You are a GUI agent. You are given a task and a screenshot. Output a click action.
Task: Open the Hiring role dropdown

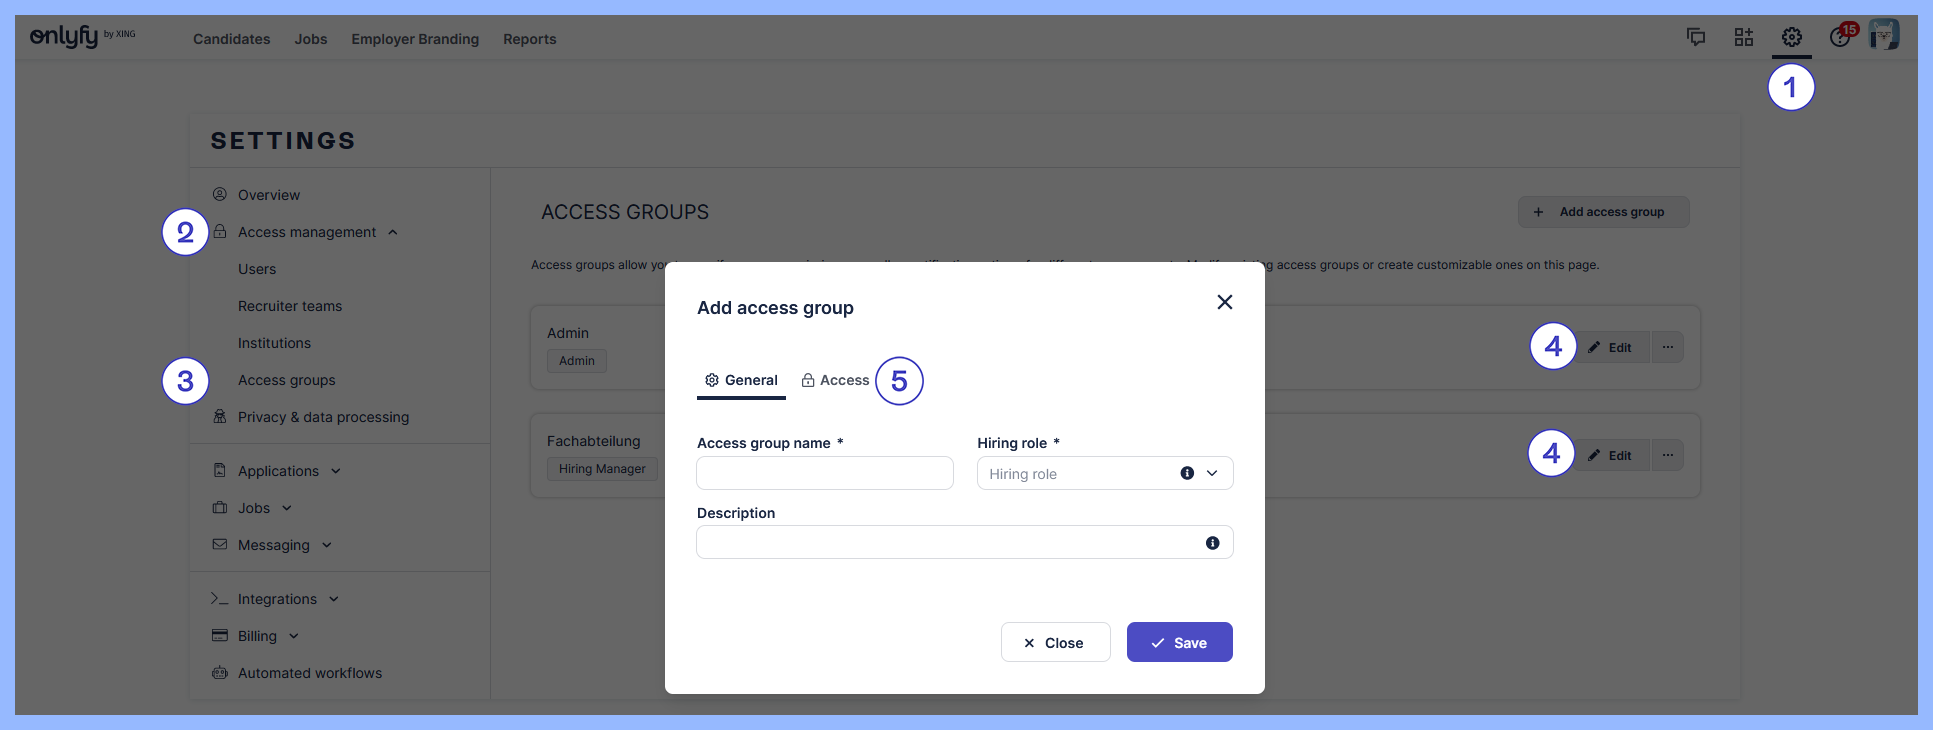point(1212,473)
